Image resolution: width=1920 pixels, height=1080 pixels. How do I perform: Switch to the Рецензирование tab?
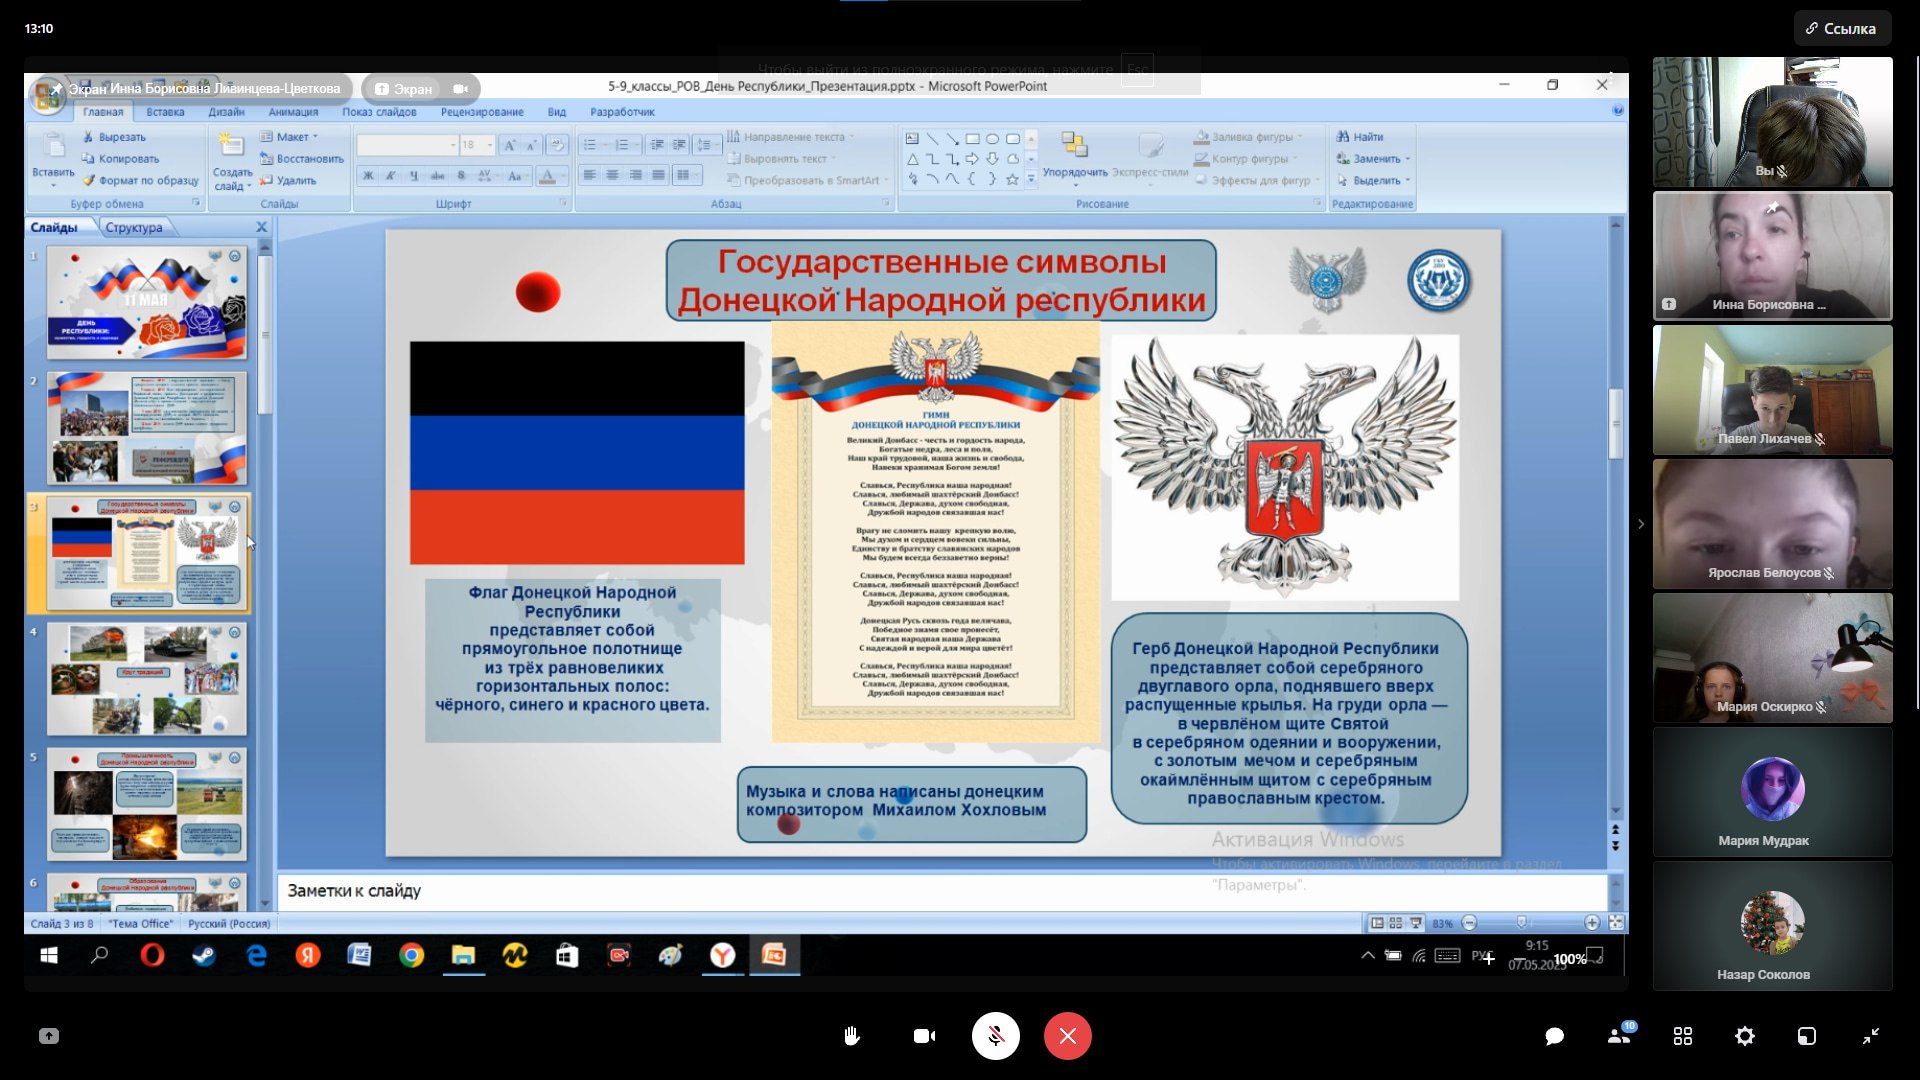coord(482,112)
